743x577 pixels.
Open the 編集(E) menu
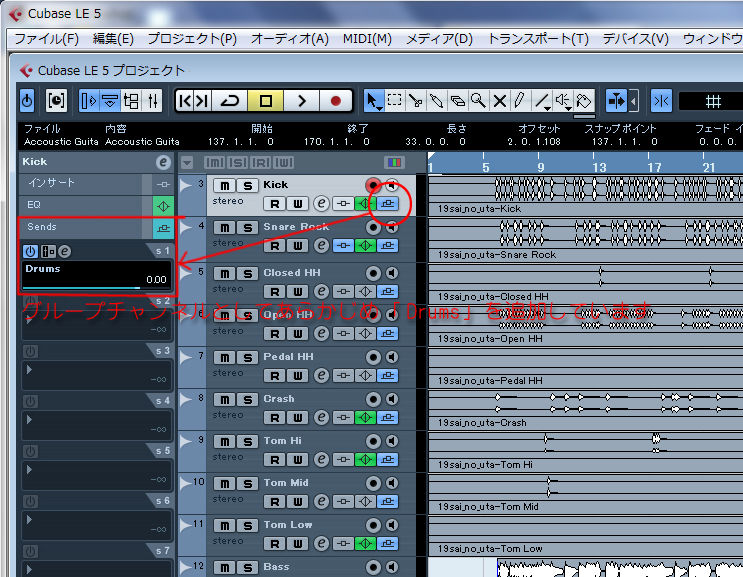(x=113, y=39)
